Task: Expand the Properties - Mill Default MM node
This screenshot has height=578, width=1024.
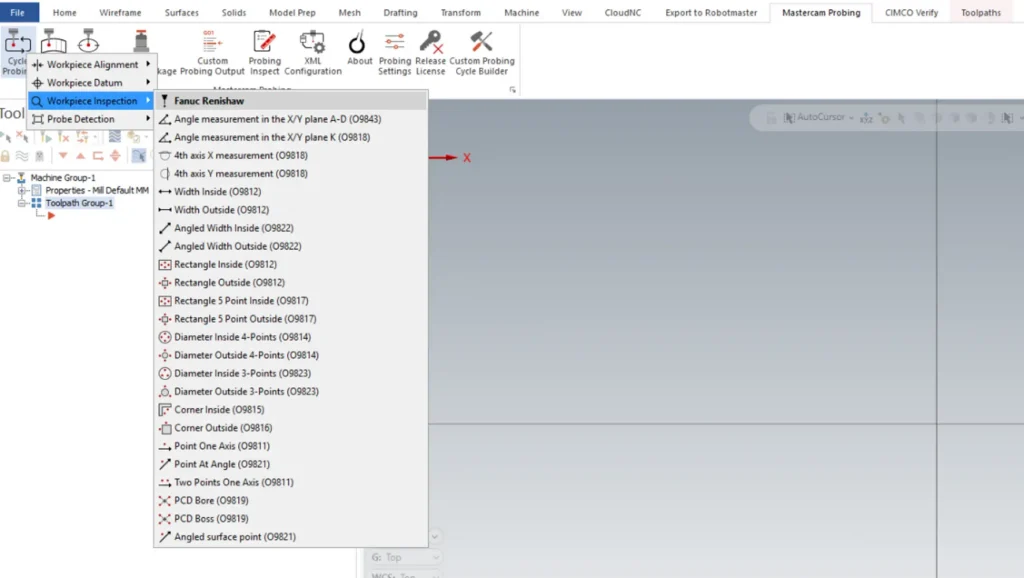Action: click(22, 191)
